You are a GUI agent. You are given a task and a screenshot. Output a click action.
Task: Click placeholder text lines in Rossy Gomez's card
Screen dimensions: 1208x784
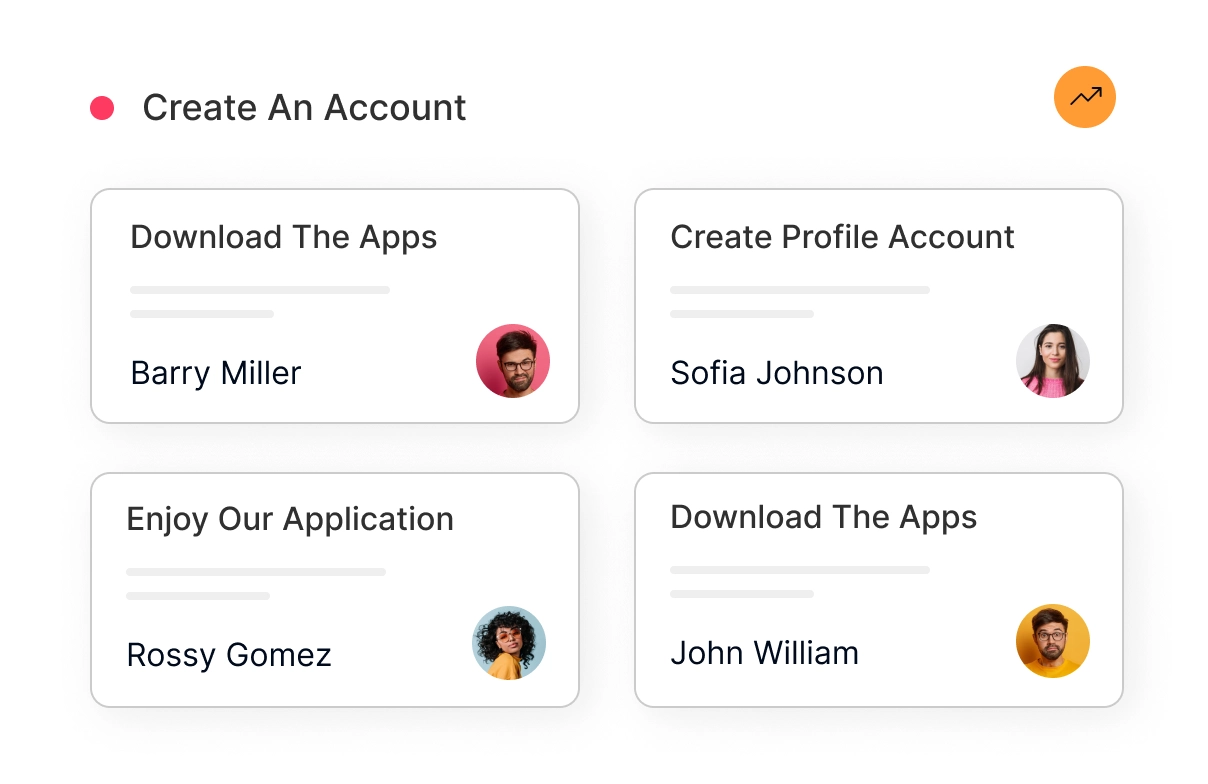click(x=256, y=584)
